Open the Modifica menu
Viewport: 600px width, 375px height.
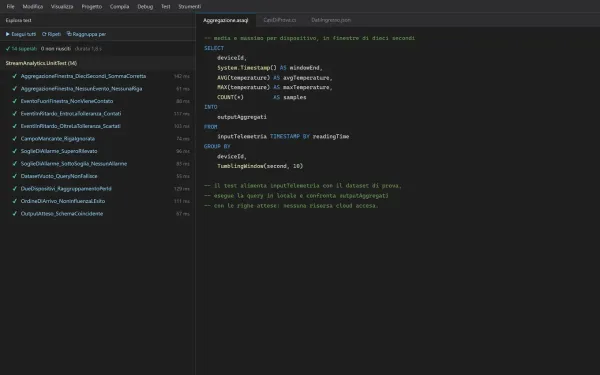point(33,7)
